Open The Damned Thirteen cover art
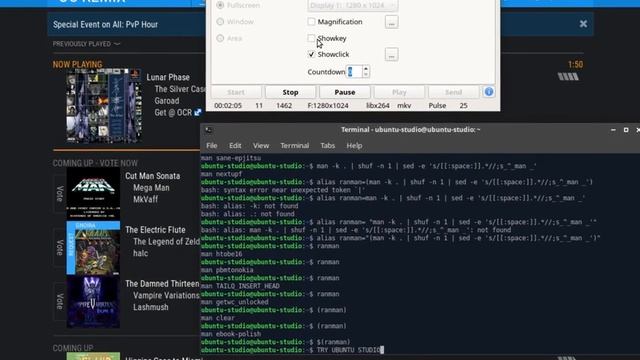640x360 pixels. pos(93,302)
